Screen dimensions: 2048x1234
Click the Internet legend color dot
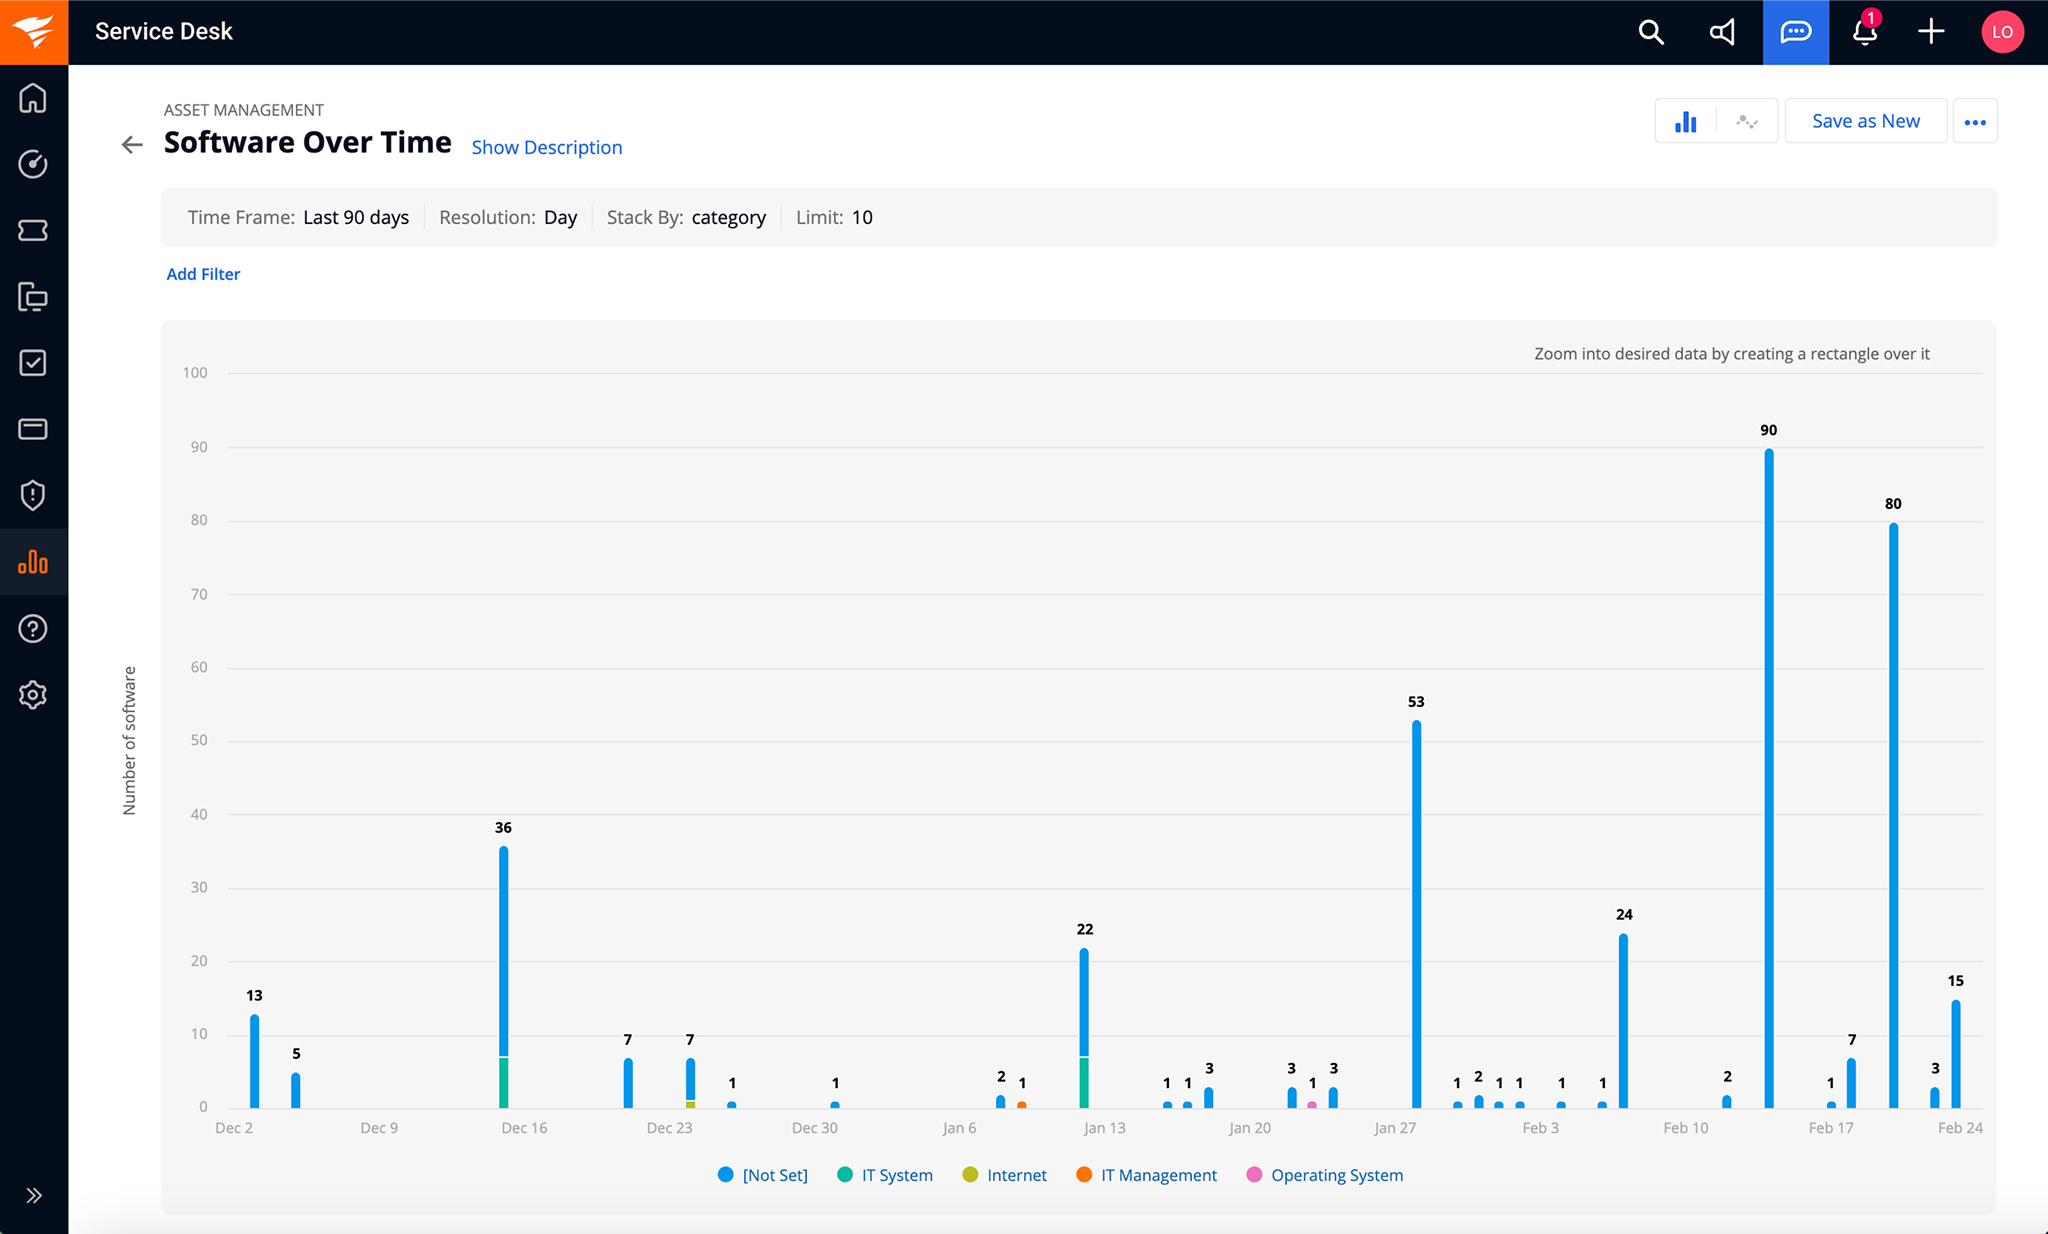coord(969,1174)
